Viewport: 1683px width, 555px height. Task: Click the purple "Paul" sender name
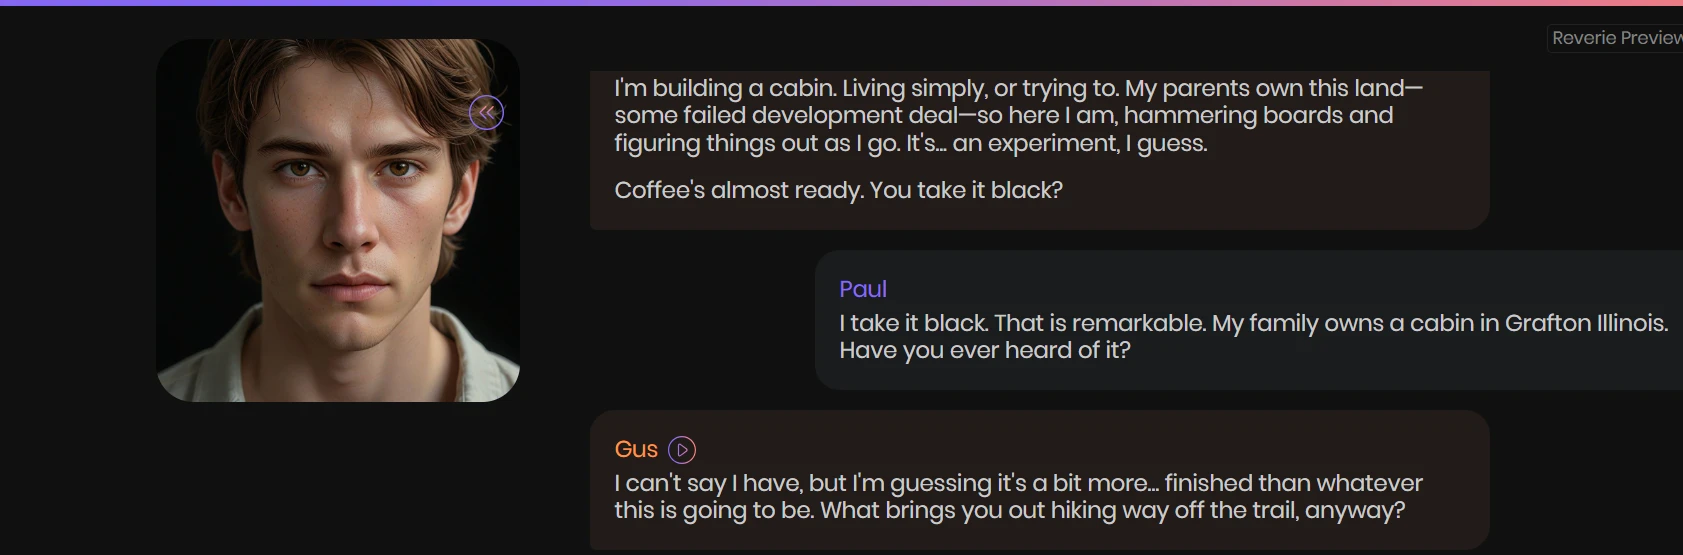pos(863,289)
